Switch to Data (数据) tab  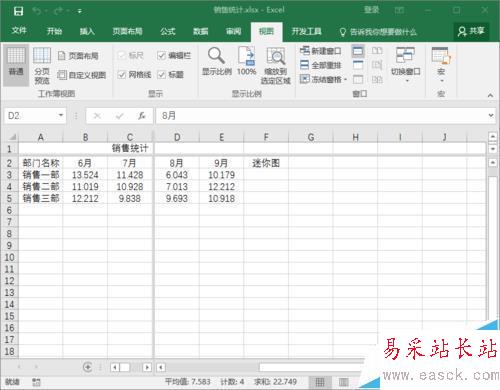(200, 31)
